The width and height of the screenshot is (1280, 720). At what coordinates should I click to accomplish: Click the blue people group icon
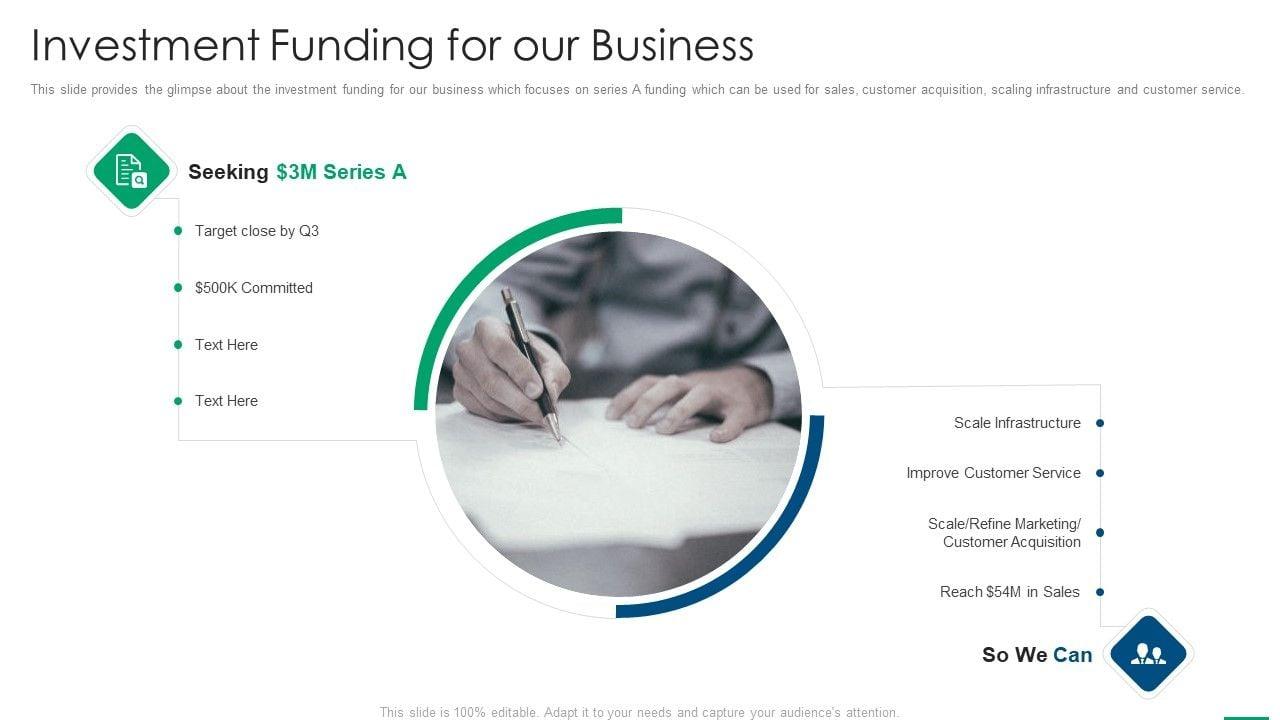[x=1148, y=654]
